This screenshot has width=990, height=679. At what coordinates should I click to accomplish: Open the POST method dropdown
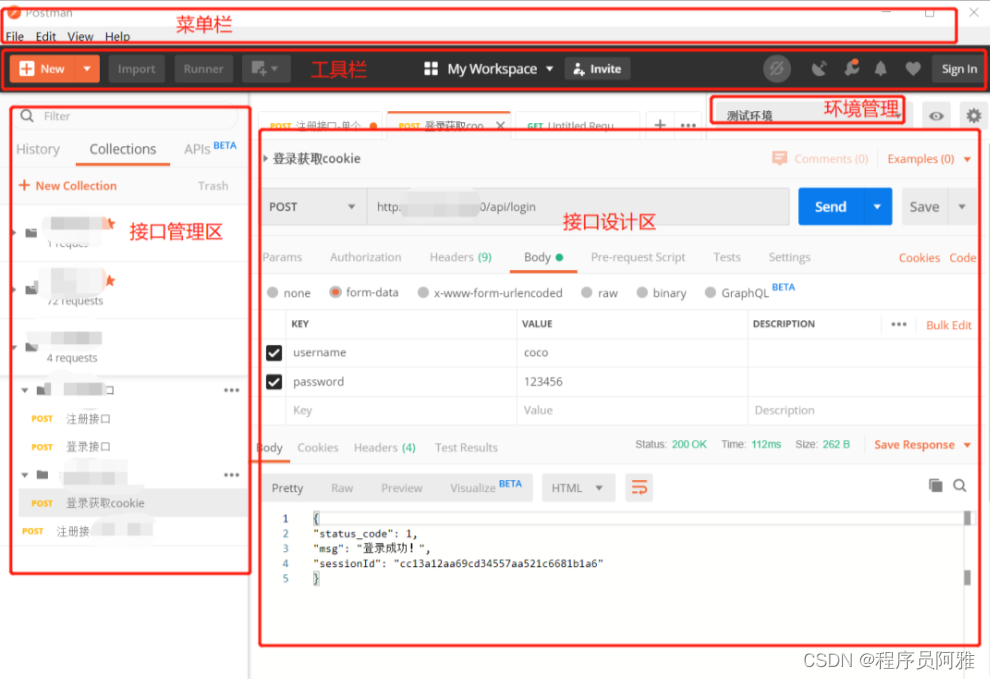click(x=314, y=207)
